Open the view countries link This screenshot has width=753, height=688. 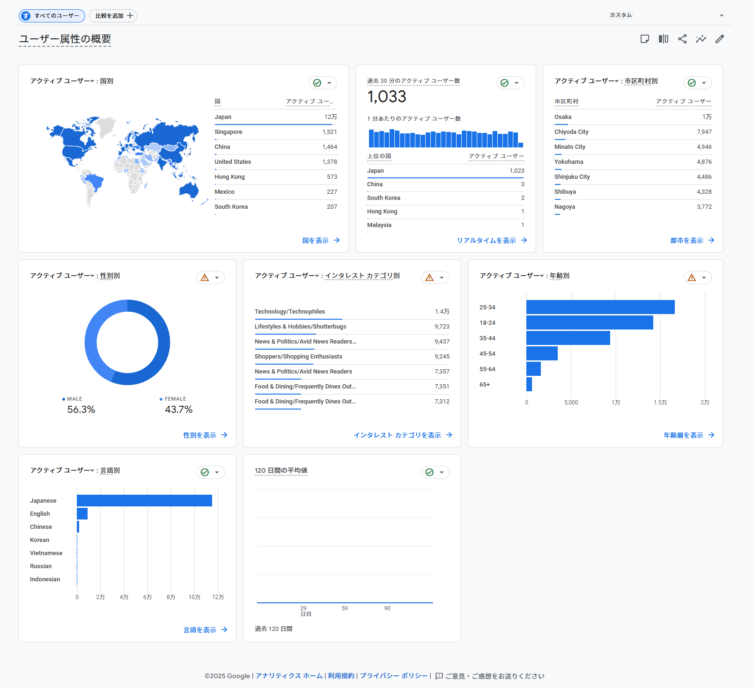(320, 240)
